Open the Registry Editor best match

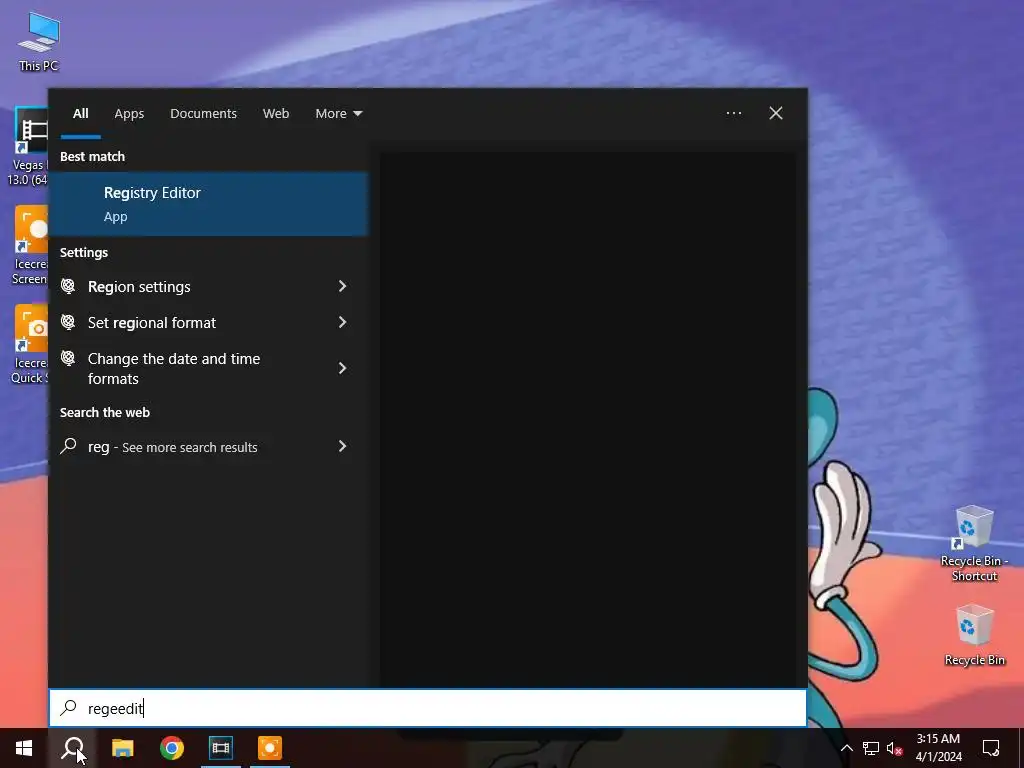tap(208, 204)
